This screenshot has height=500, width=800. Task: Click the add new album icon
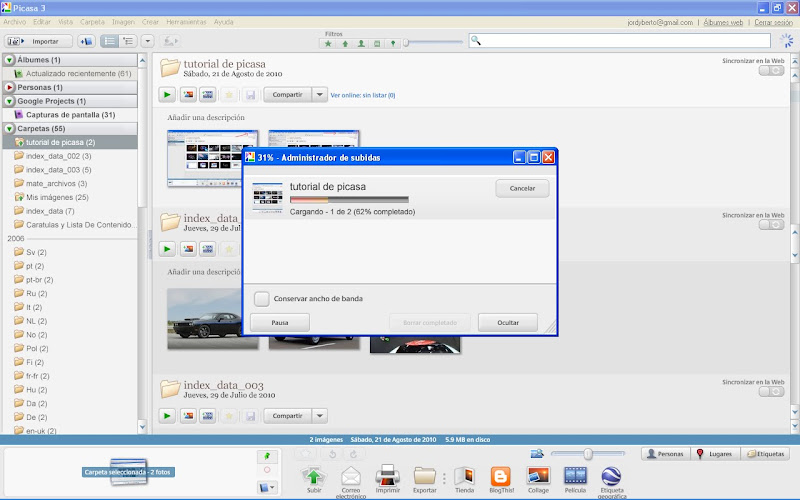coord(86,41)
